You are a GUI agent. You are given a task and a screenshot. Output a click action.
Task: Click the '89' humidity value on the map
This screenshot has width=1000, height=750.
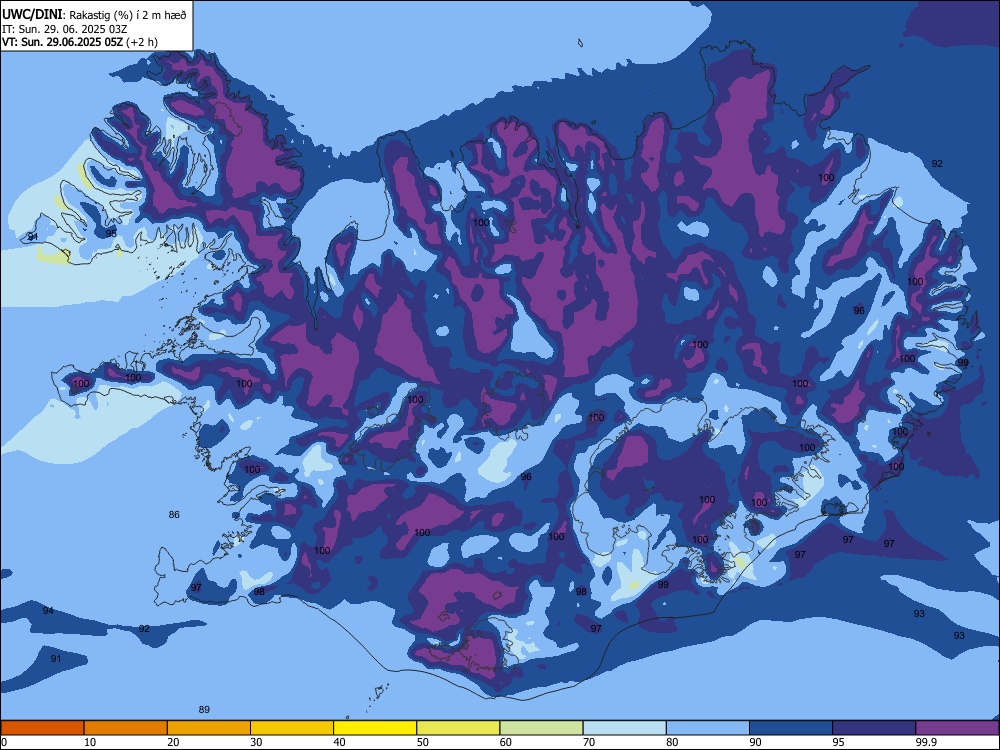coord(204,709)
